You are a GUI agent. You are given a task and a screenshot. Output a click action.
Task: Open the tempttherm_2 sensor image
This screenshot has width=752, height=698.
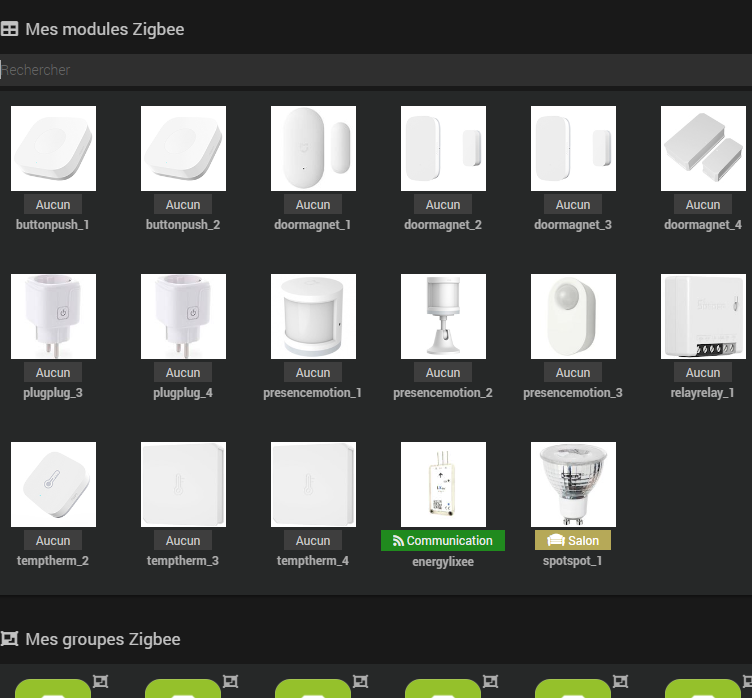[x=53, y=484]
